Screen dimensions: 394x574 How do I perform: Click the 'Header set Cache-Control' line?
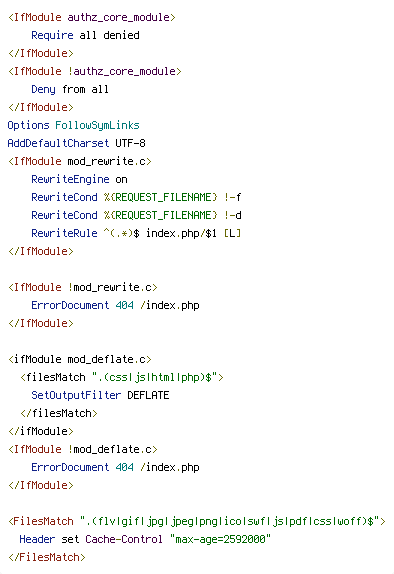145,539
